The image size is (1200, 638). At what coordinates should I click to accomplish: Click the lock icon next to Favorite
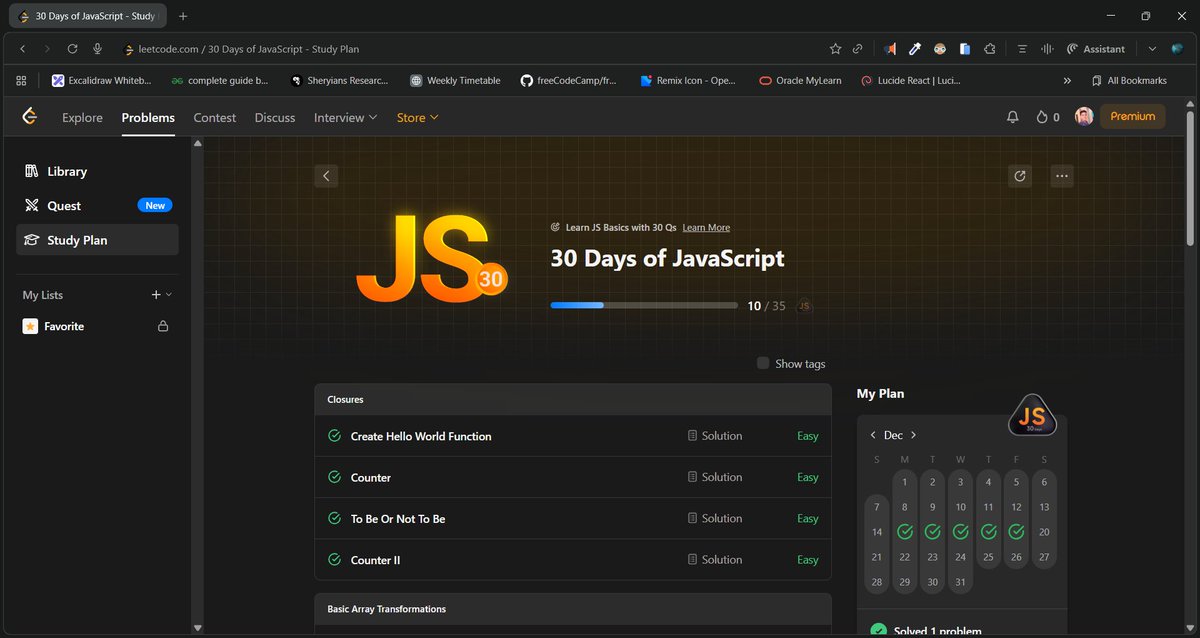tap(163, 326)
